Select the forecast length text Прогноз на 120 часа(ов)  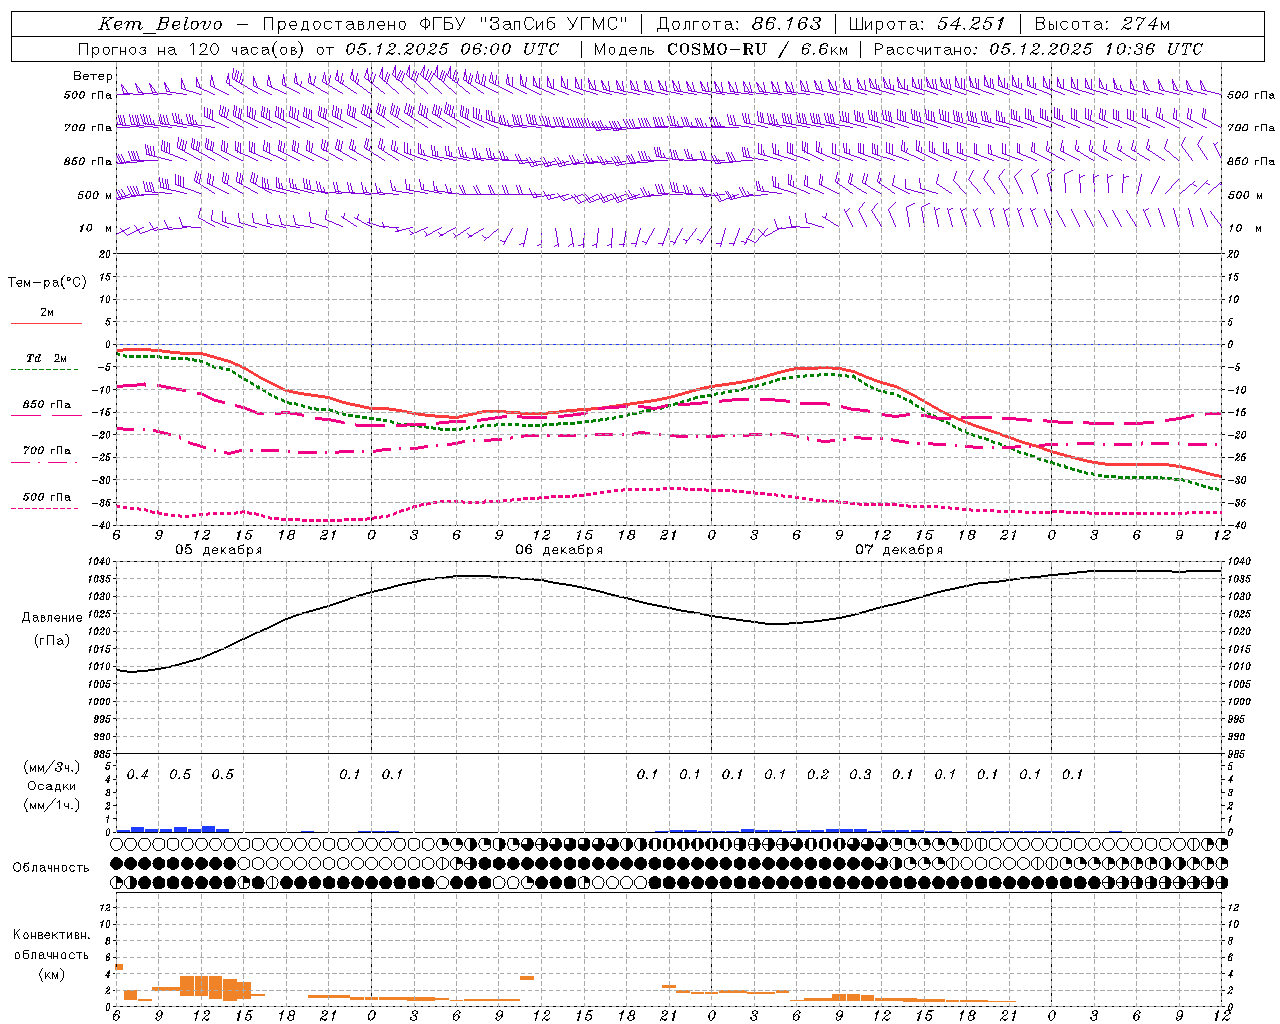click(192, 49)
